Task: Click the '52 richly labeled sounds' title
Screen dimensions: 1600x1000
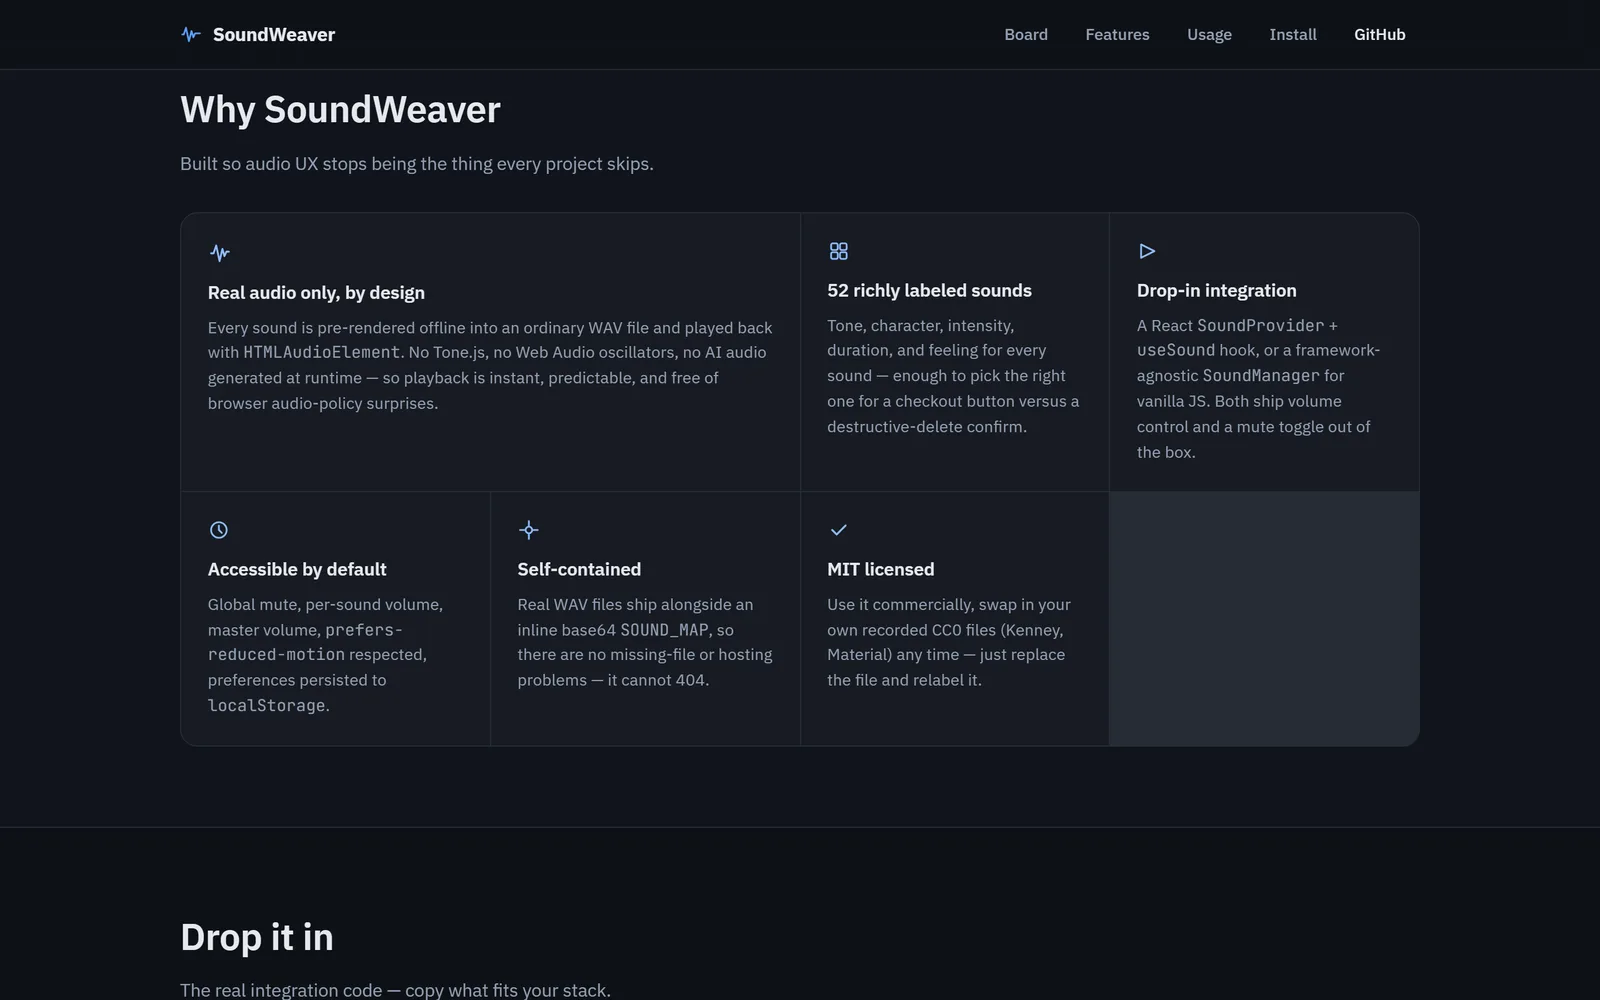Action: (929, 290)
